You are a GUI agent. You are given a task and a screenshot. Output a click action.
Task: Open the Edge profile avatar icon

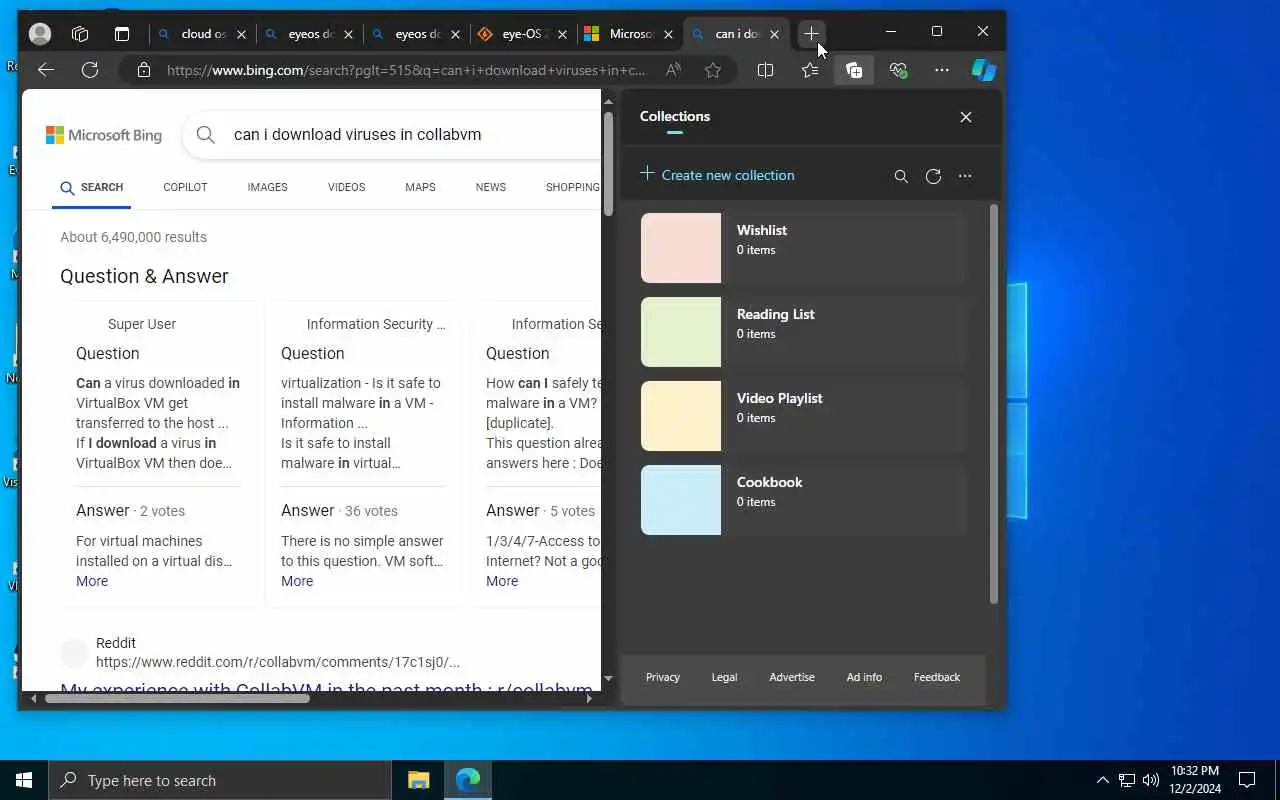click(40, 34)
